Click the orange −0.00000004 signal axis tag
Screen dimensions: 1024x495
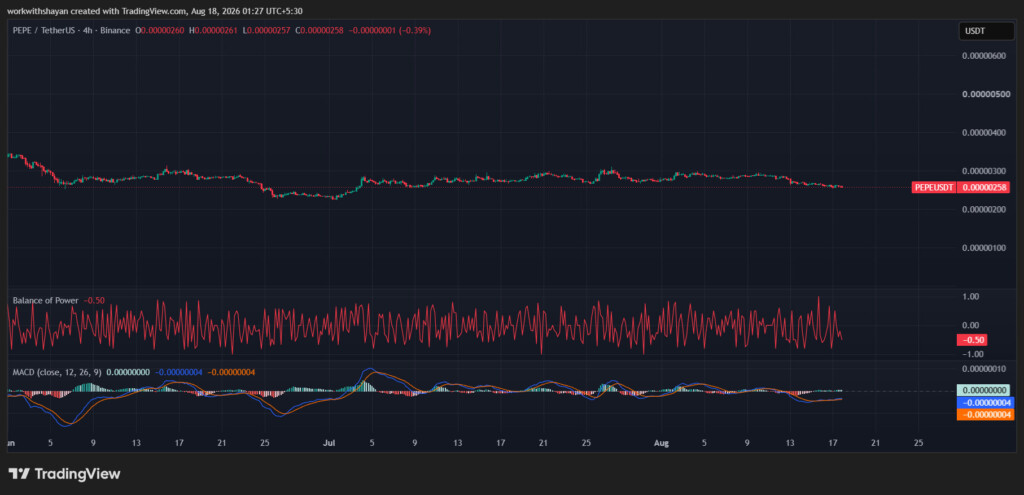(x=985, y=415)
